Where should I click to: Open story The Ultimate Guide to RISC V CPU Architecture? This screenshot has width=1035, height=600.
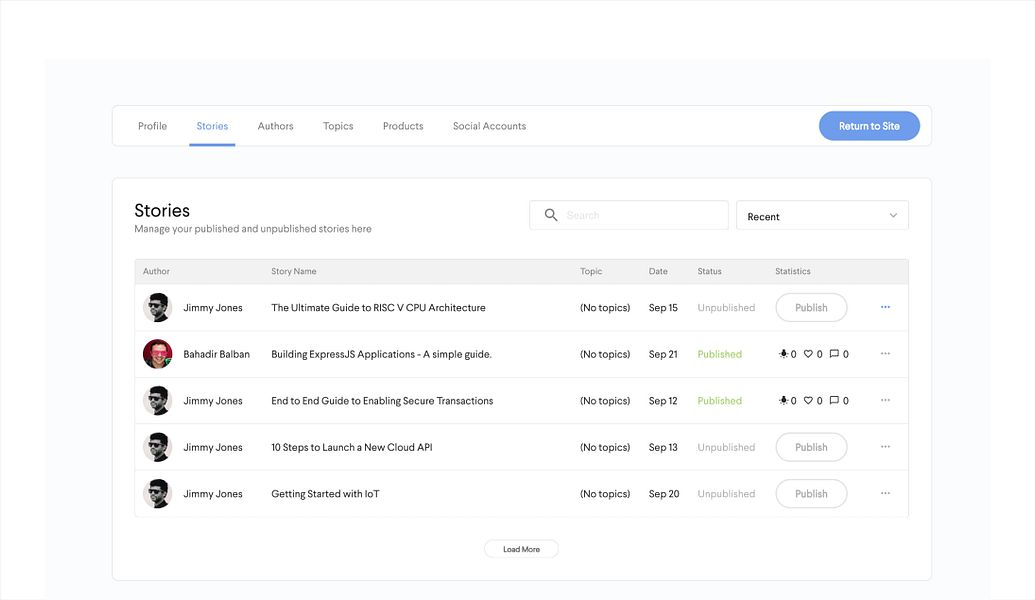click(x=378, y=308)
